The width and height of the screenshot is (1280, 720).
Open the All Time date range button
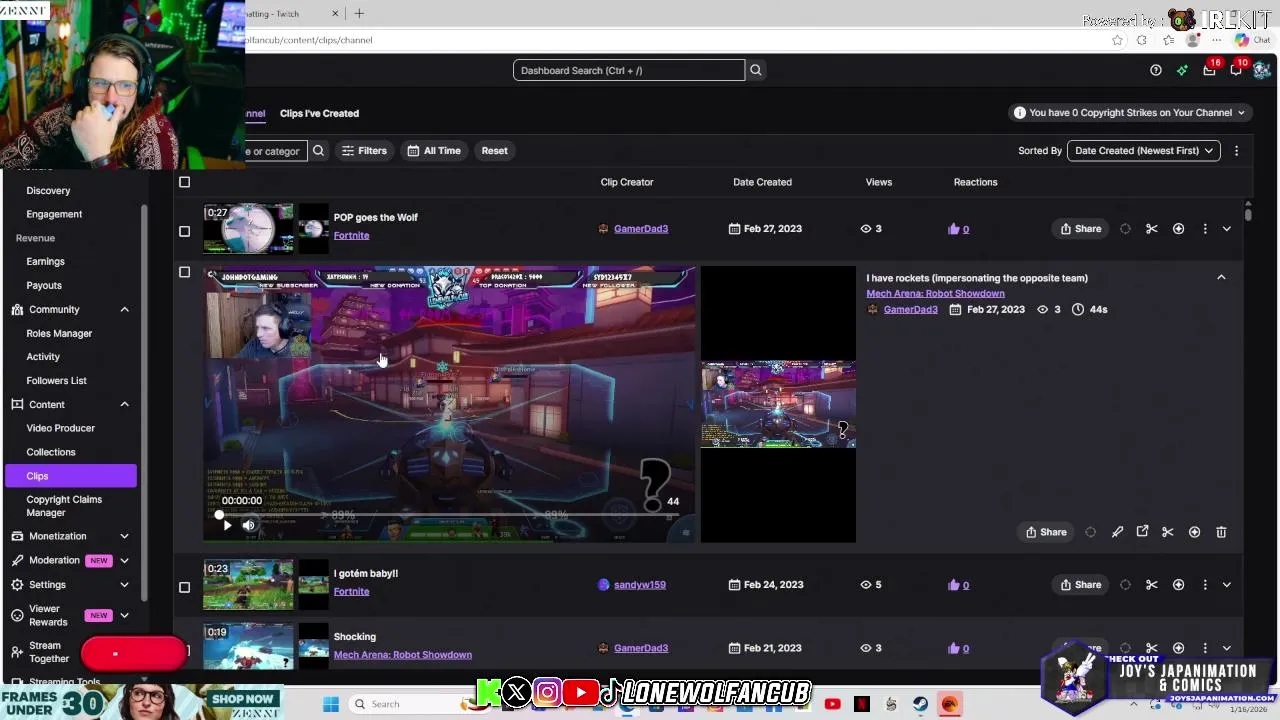pos(434,151)
